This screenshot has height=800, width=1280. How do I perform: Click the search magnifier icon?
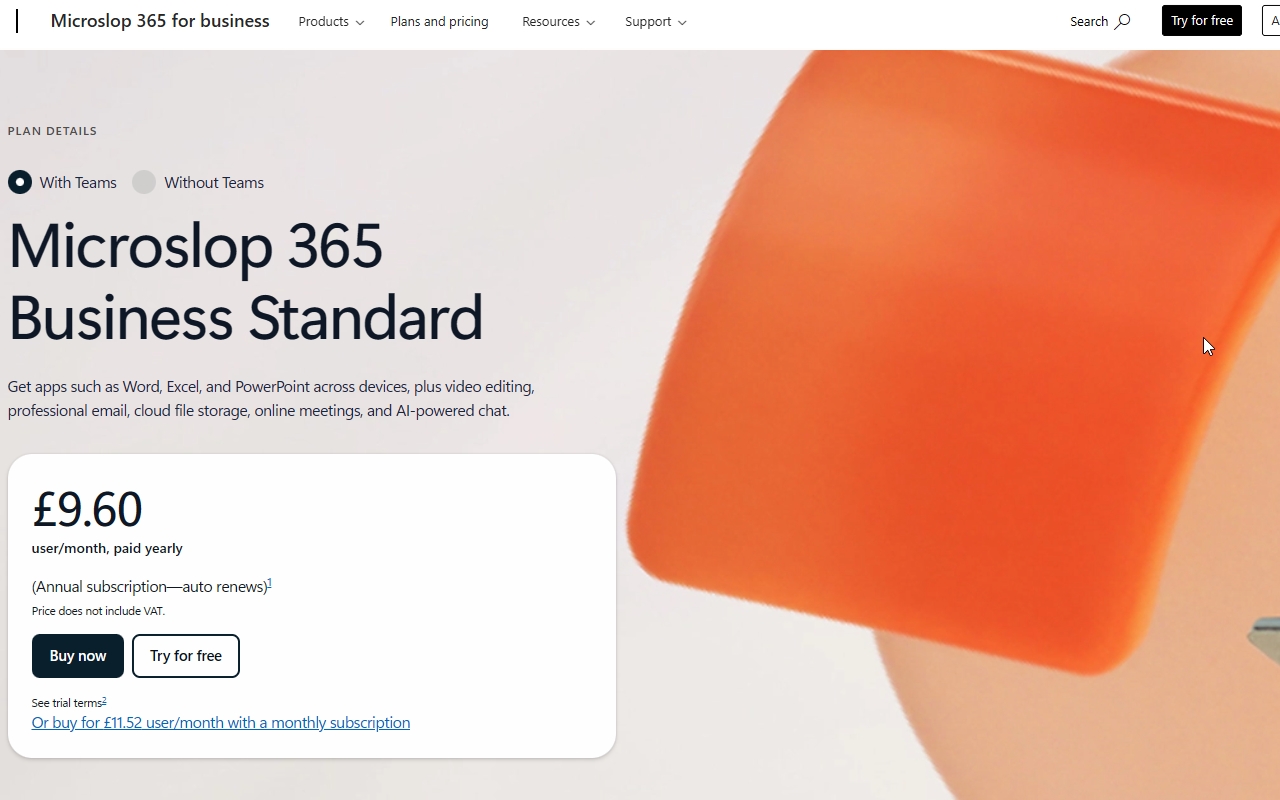point(1123,21)
